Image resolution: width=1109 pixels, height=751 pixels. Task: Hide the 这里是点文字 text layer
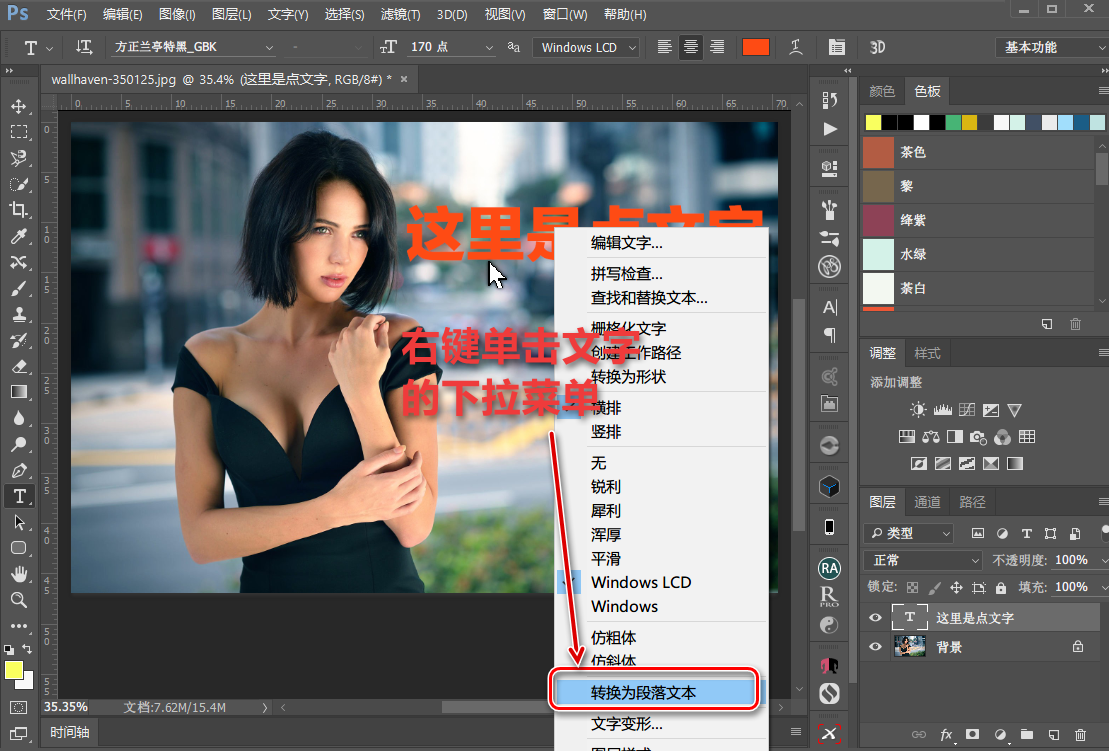click(875, 618)
